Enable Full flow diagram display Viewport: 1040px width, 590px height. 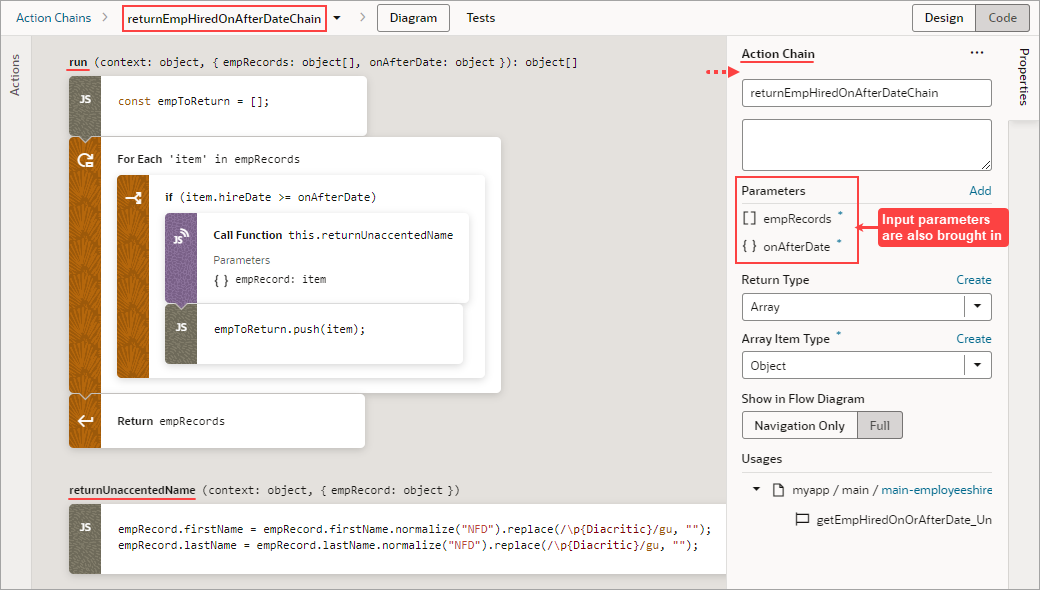tap(880, 425)
